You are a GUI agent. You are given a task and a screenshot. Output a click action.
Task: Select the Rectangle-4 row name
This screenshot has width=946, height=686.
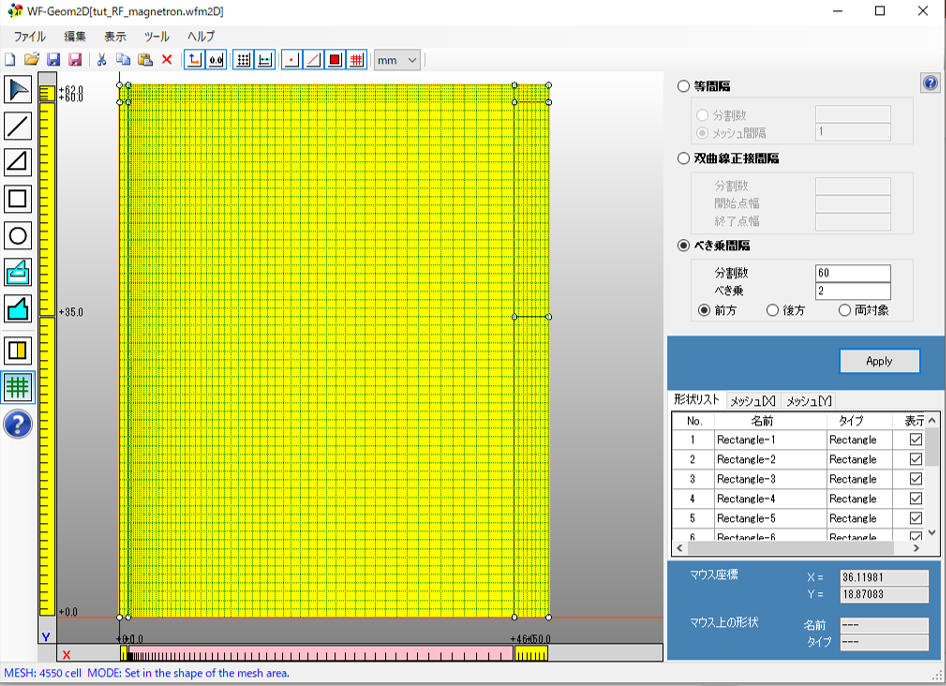point(746,499)
